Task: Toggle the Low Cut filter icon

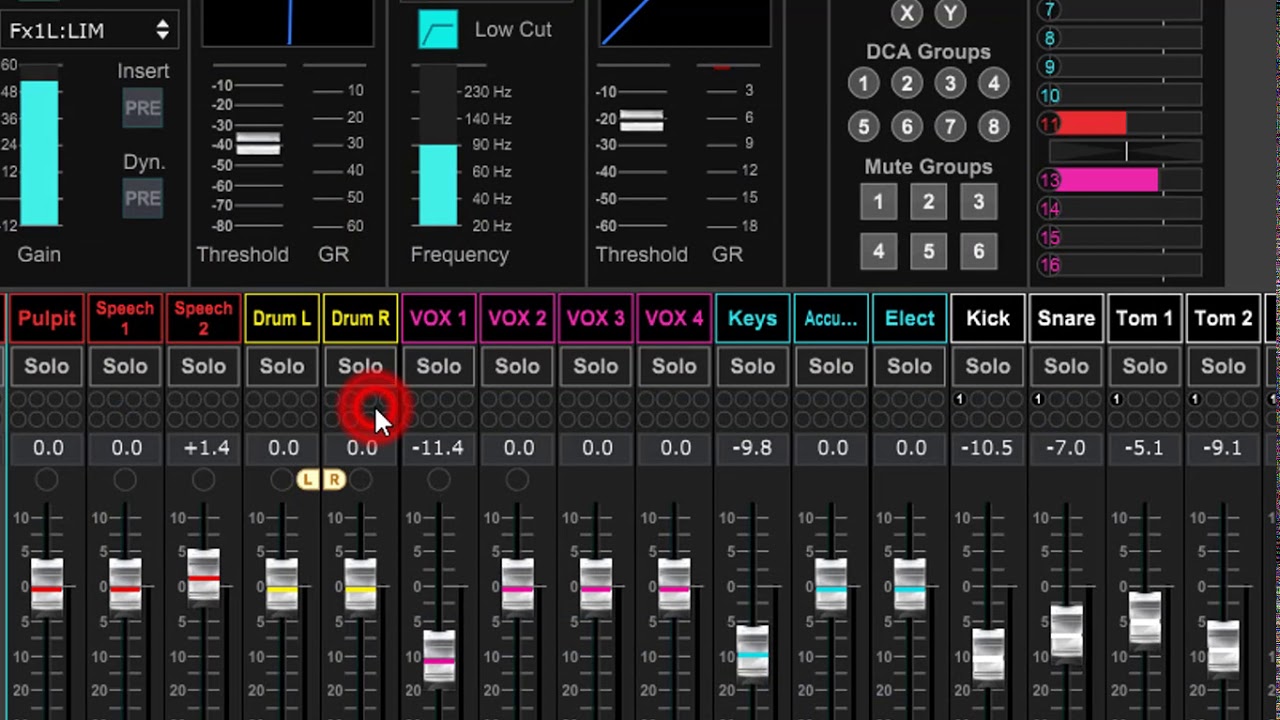Action: pyautogui.click(x=438, y=30)
